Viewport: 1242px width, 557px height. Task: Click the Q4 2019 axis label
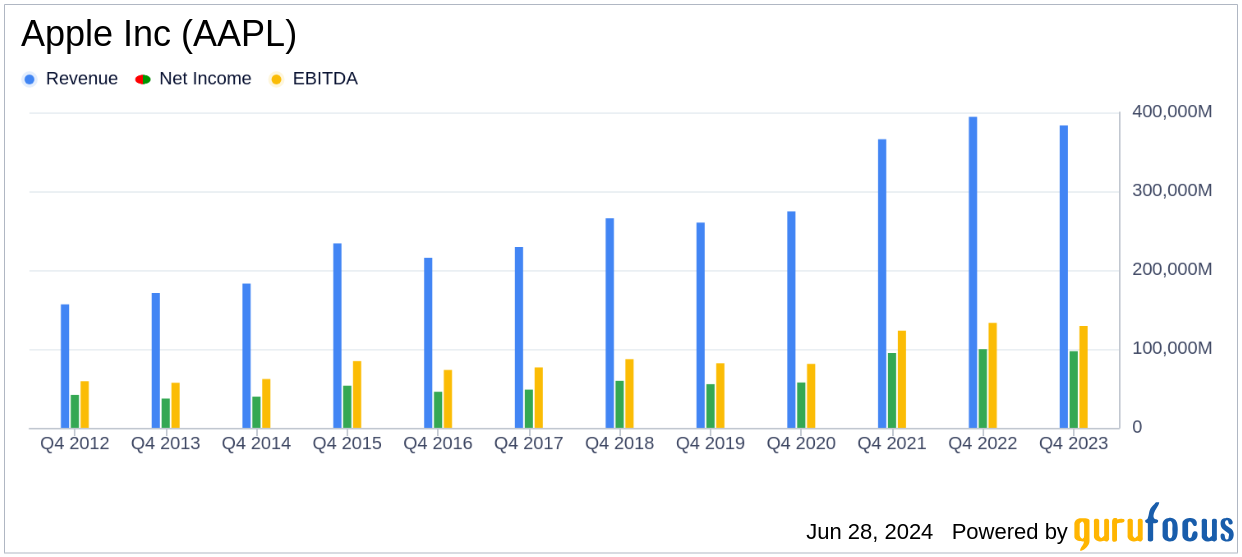pyautogui.click(x=711, y=443)
